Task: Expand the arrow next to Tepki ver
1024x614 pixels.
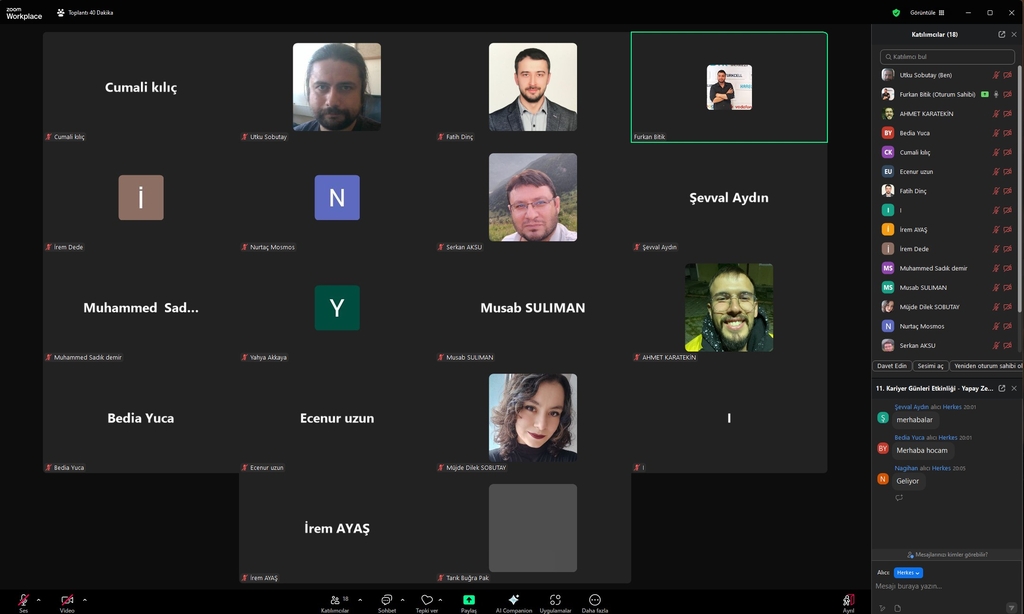Action: 440,600
